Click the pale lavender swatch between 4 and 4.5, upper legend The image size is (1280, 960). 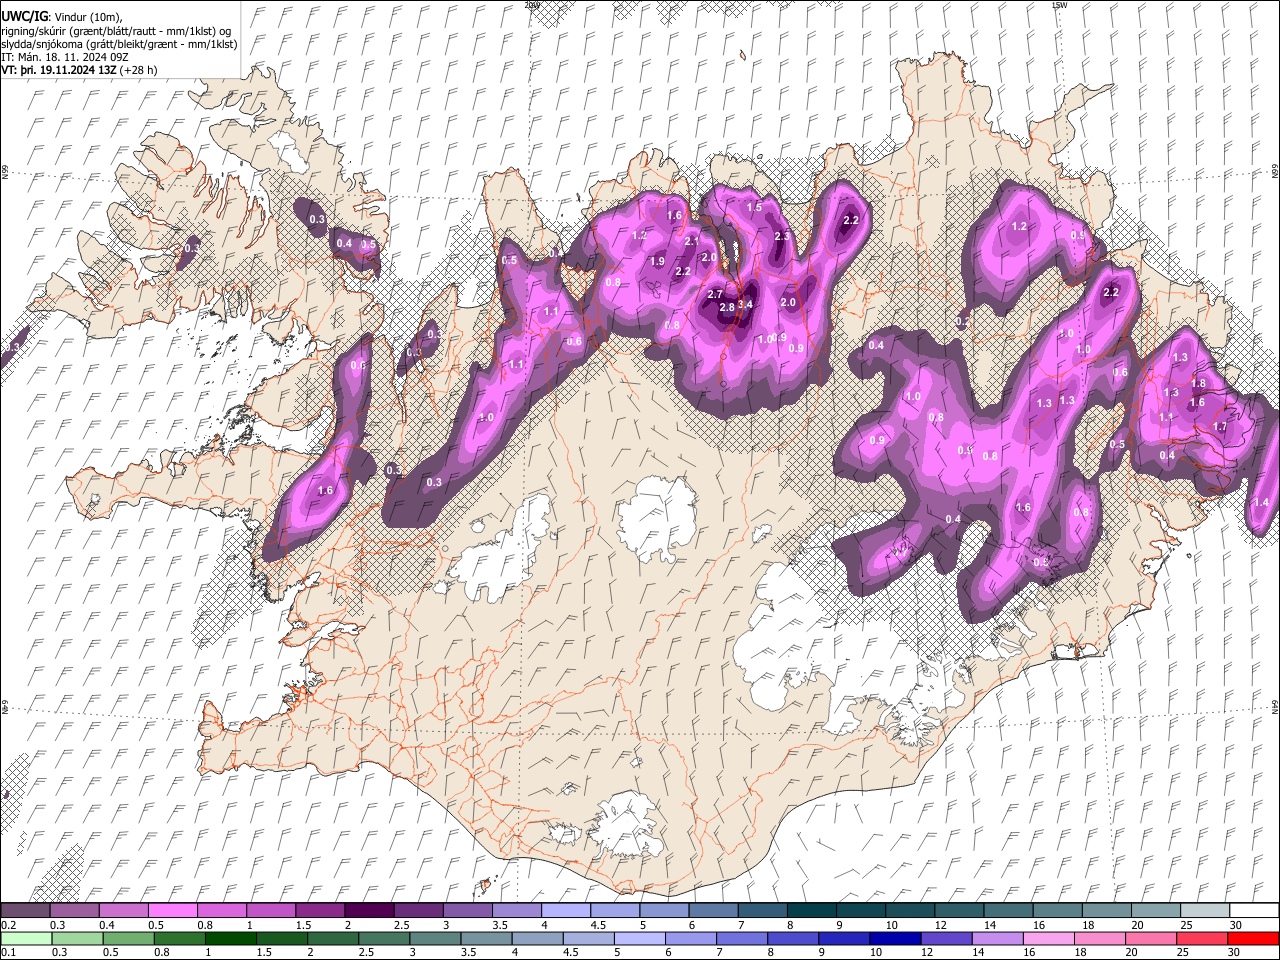[x=565, y=911]
